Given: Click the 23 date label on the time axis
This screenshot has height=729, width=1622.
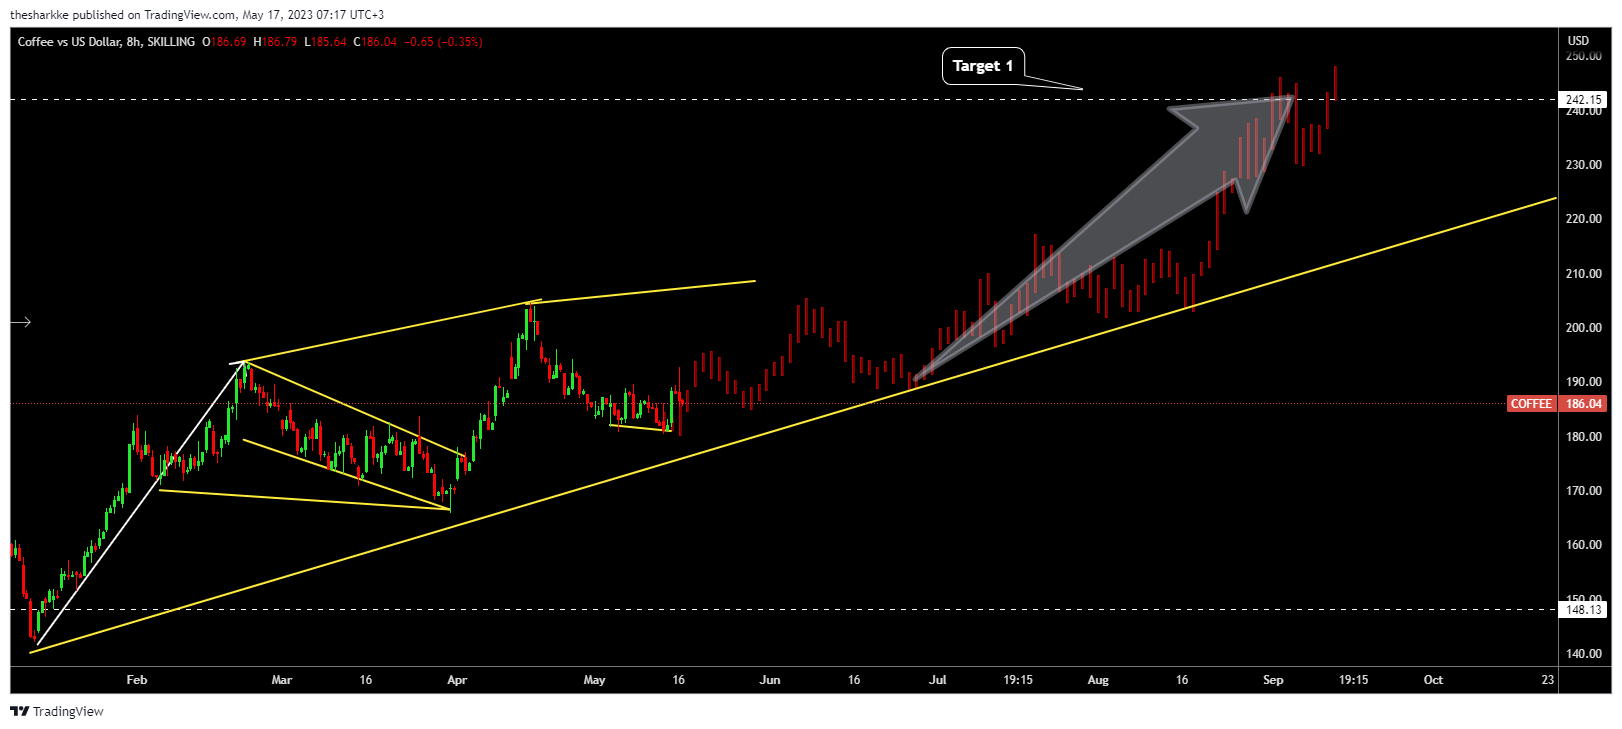Looking at the screenshot, I should [1548, 680].
